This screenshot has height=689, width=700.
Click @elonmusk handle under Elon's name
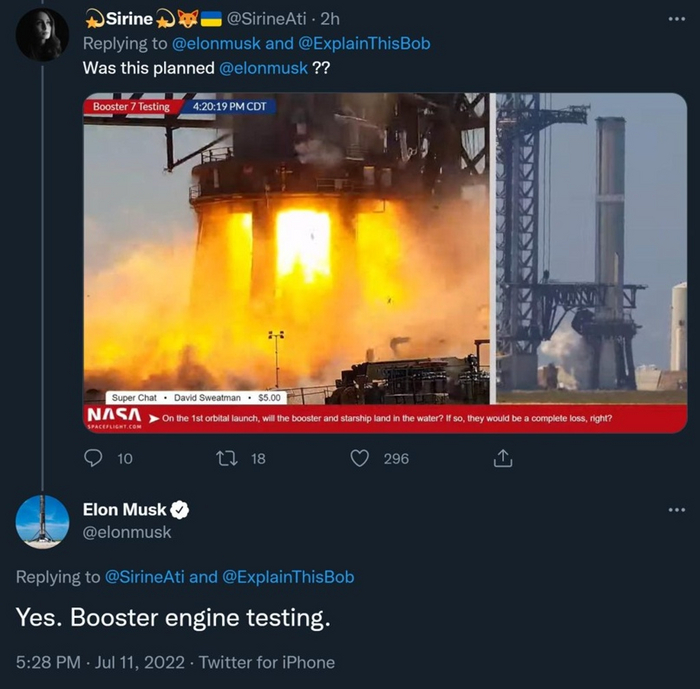click(x=127, y=533)
